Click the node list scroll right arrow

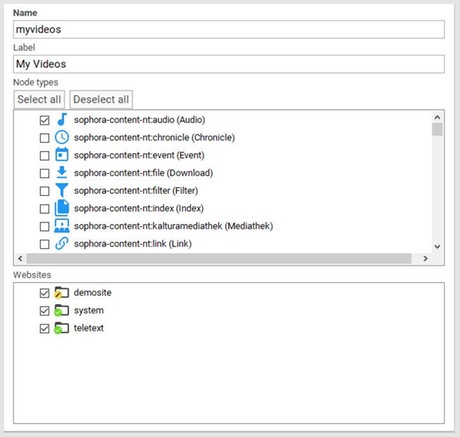425,258
